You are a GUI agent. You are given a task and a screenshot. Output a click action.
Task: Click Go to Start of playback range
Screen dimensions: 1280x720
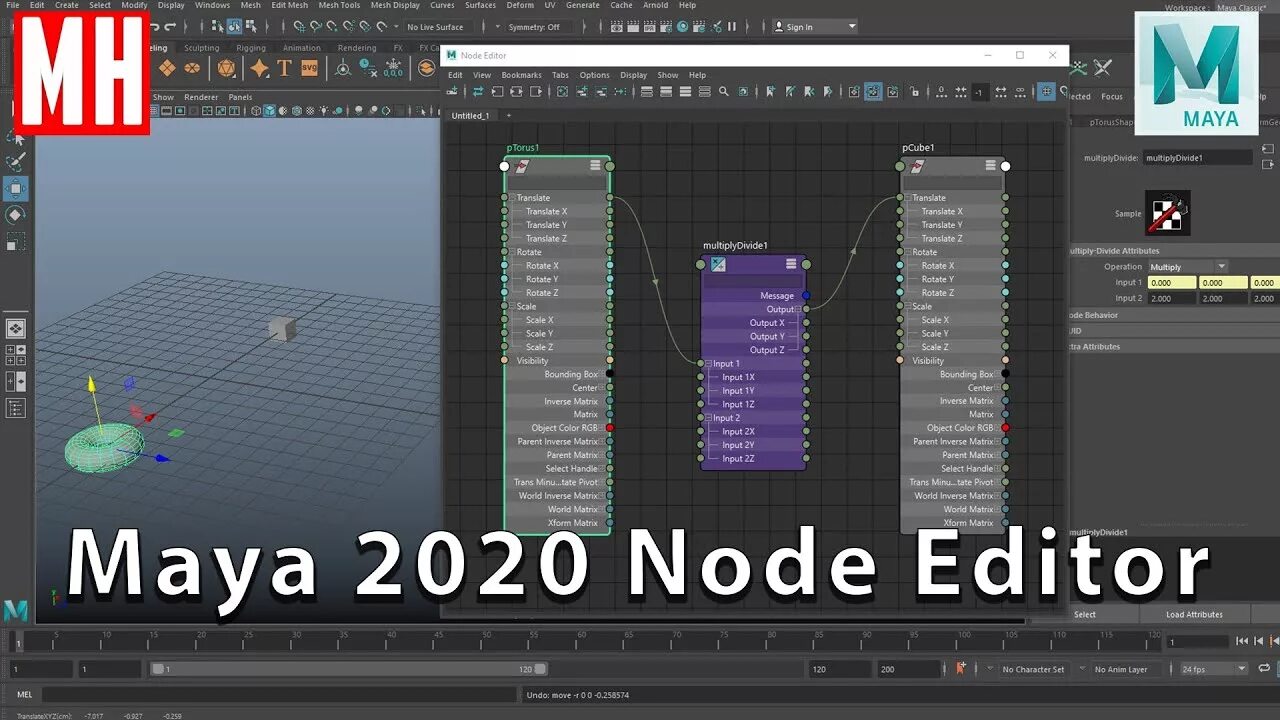coord(1242,641)
